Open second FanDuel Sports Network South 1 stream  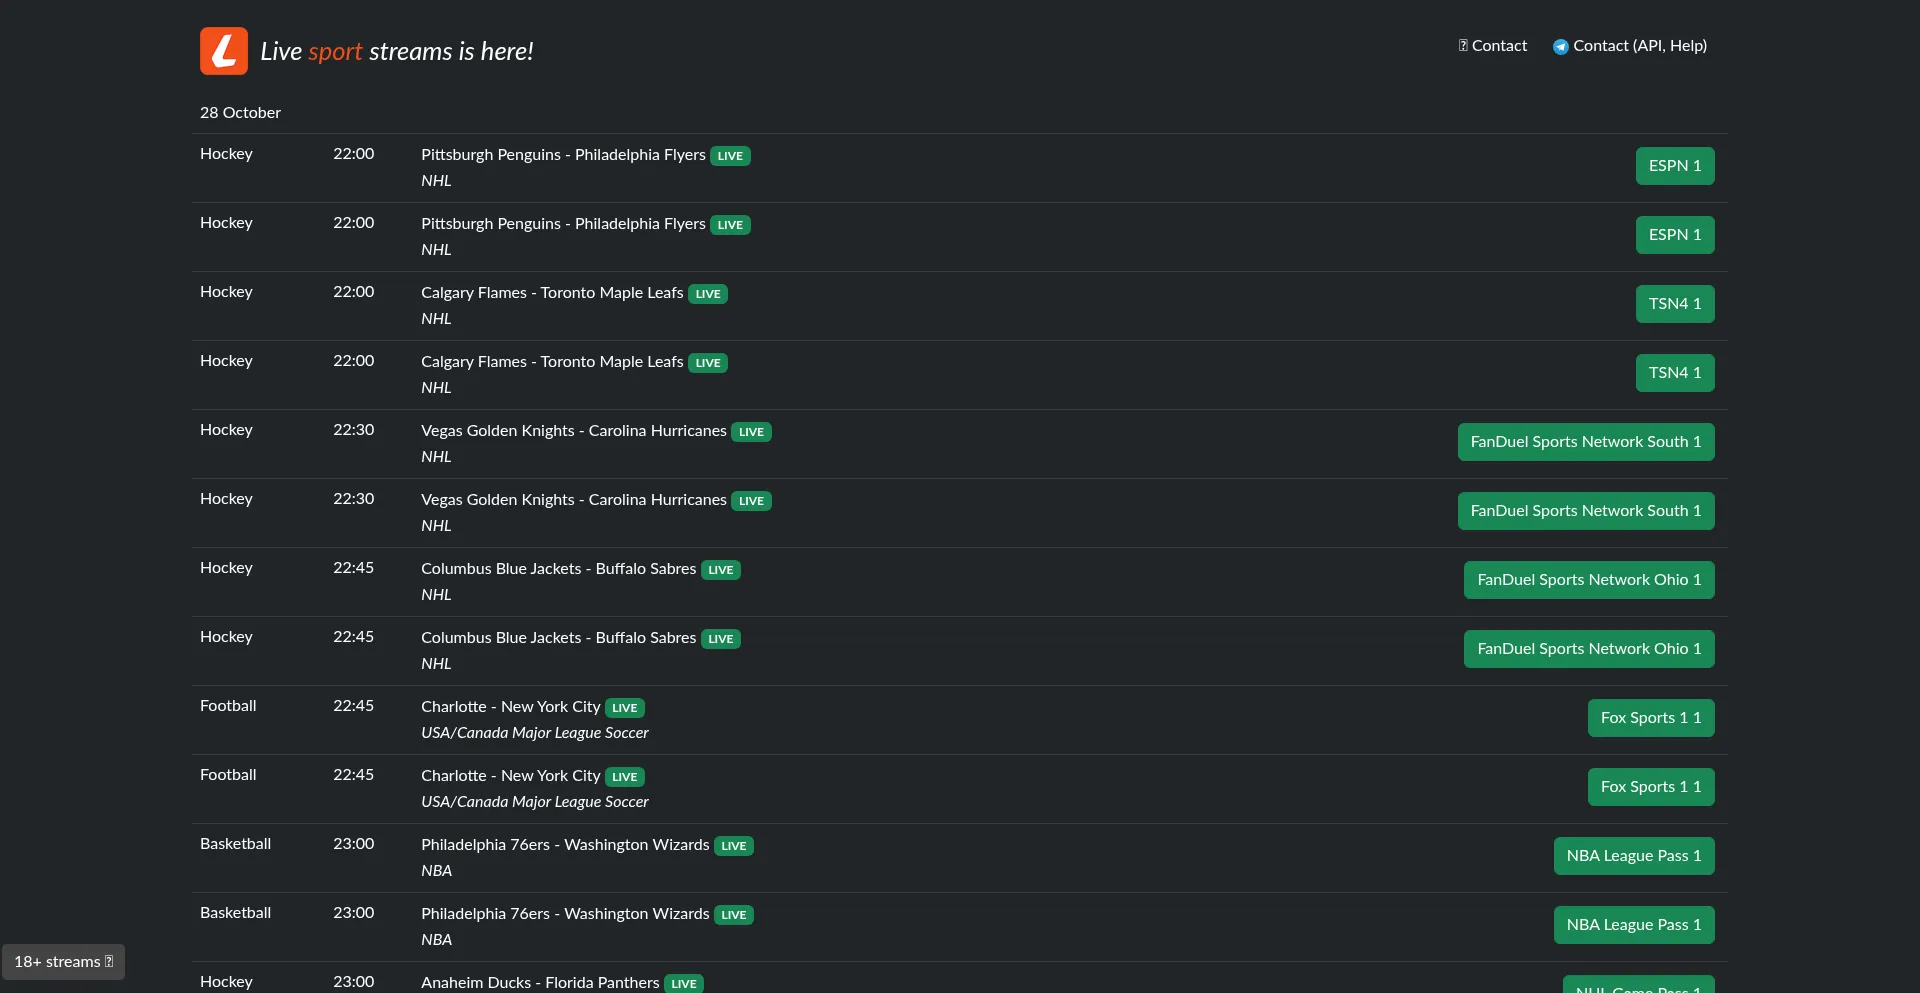1586,511
